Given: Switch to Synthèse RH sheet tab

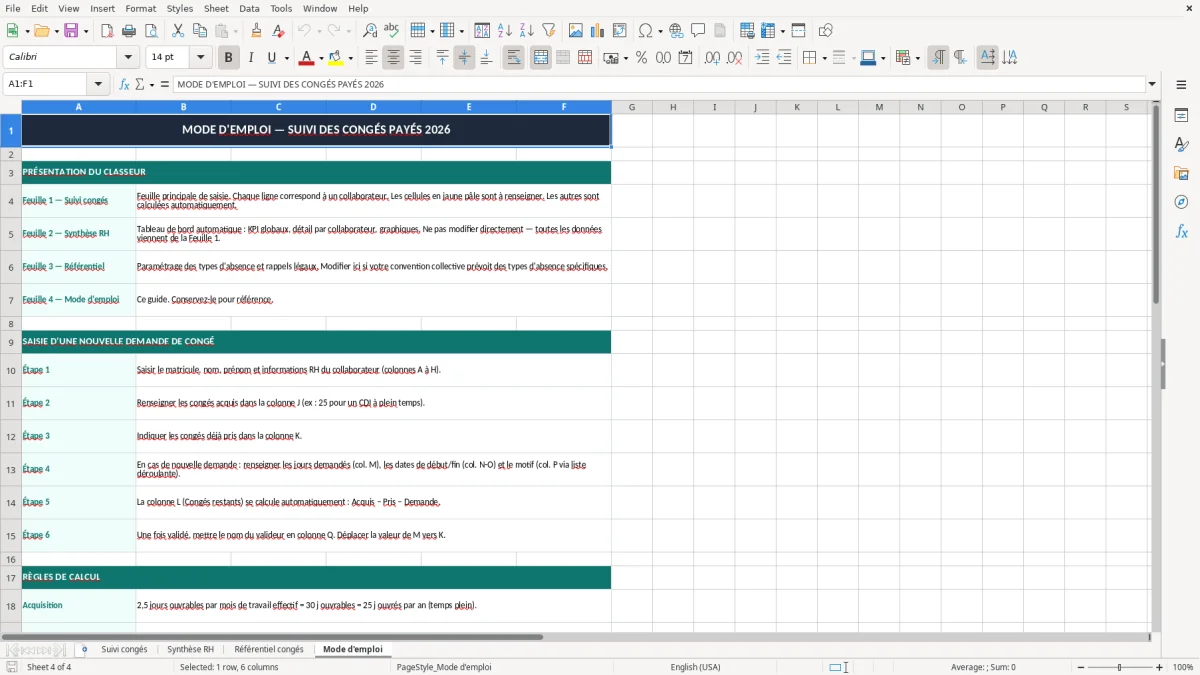Looking at the screenshot, I should coord(190,649).
